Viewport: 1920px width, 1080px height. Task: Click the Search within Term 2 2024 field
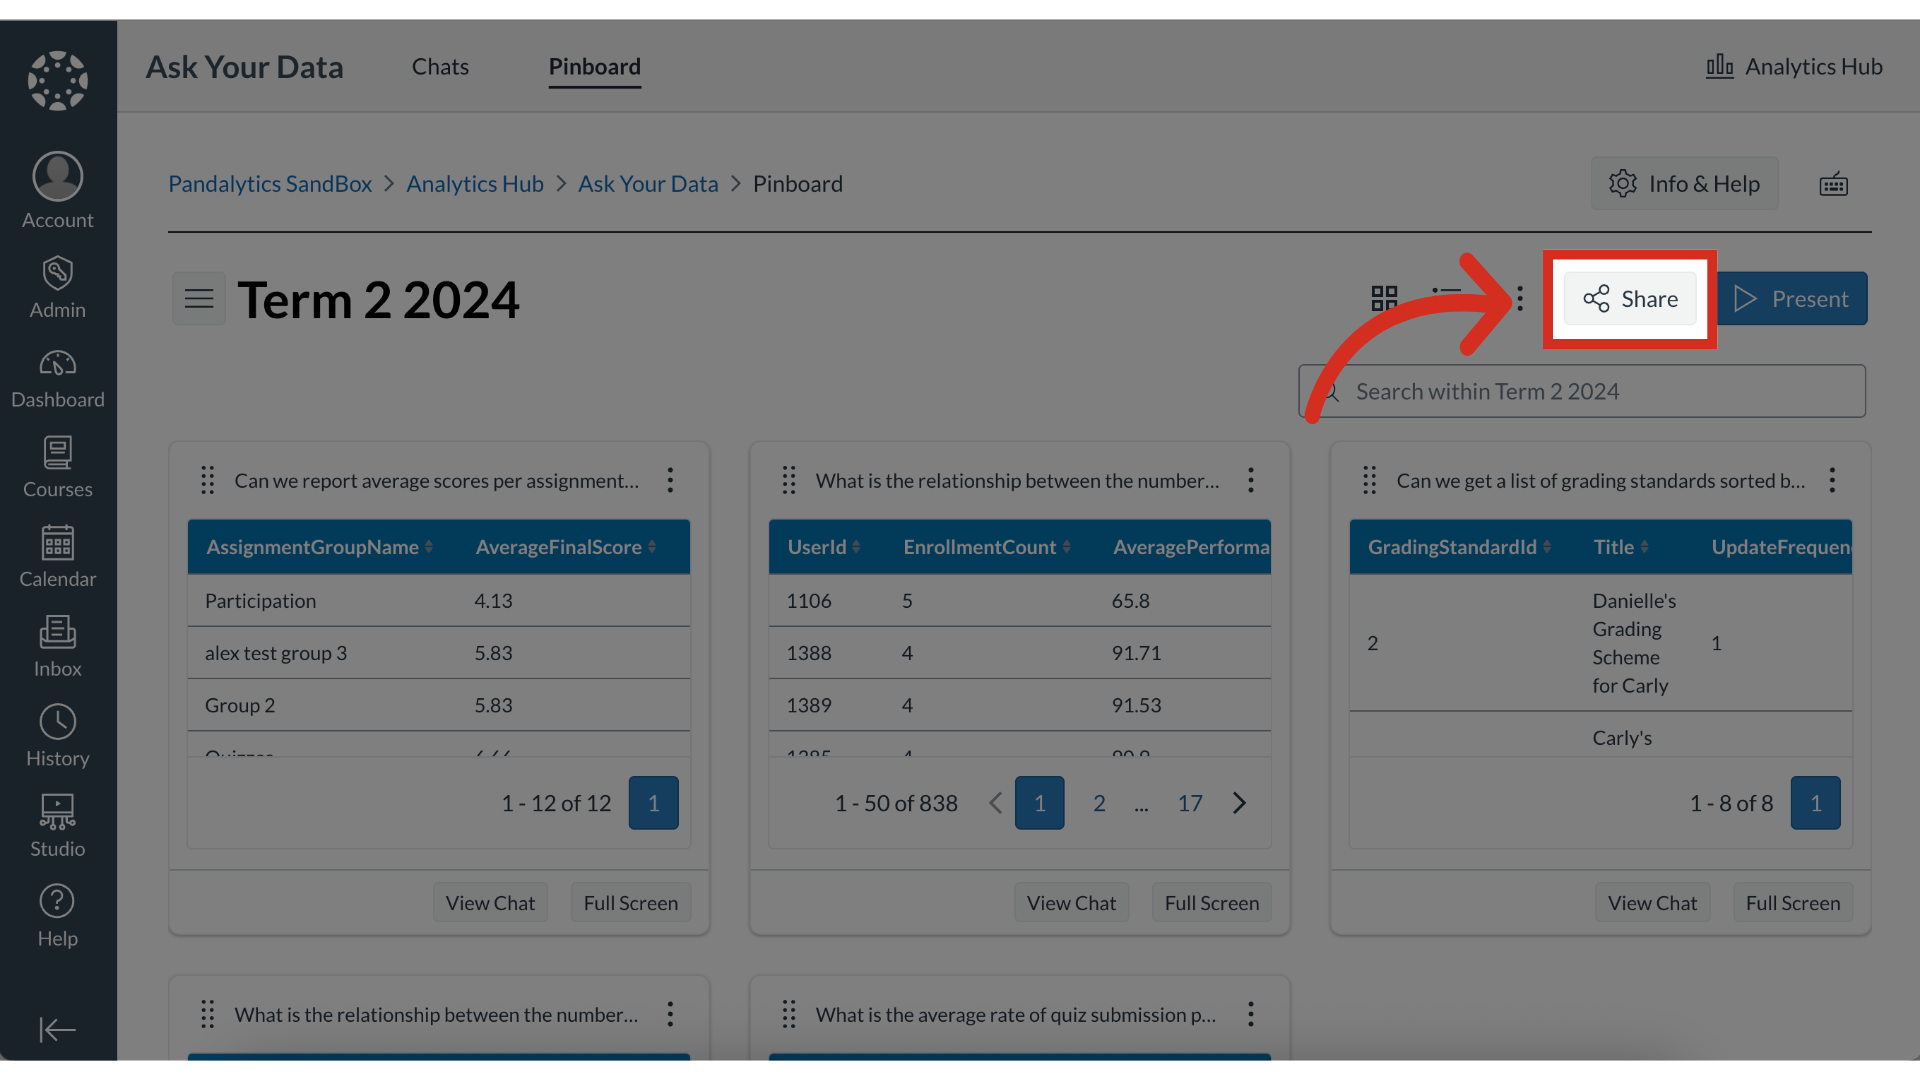click(1580, 391)
